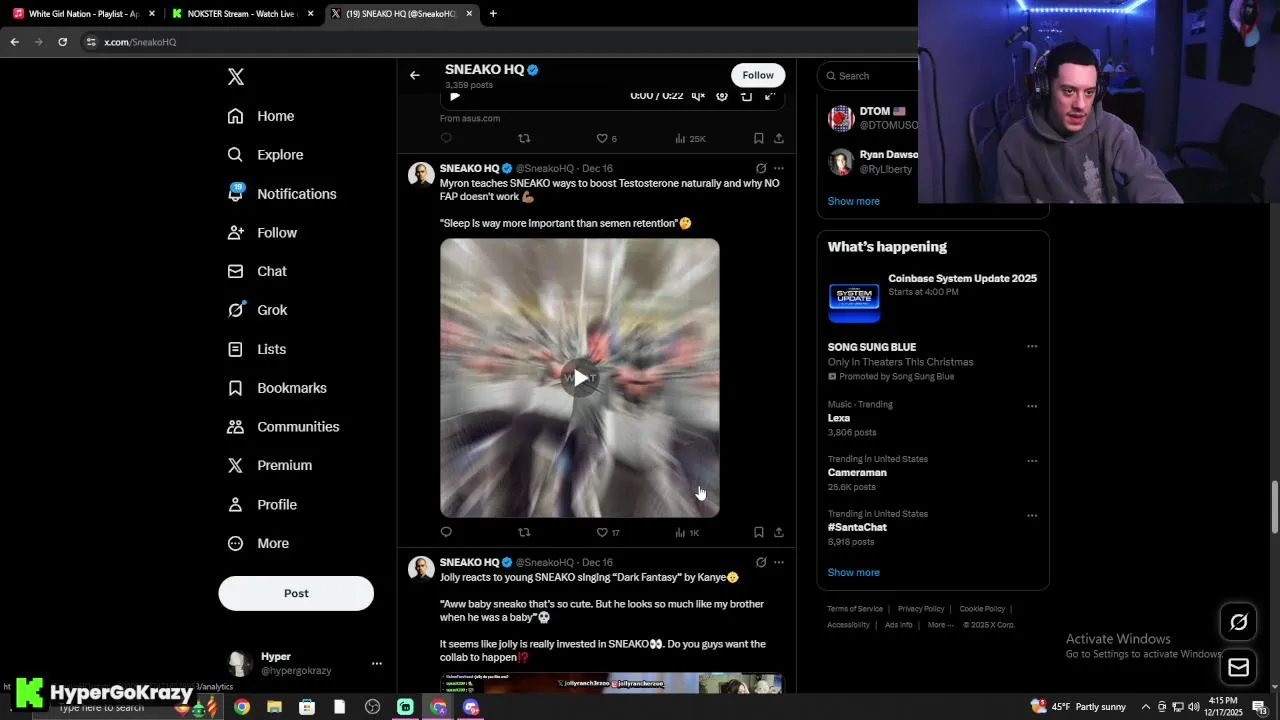Viewport: 1280px width, 720px height.
Task: Open Explore in the sidebar
Action: coord(265,155)
